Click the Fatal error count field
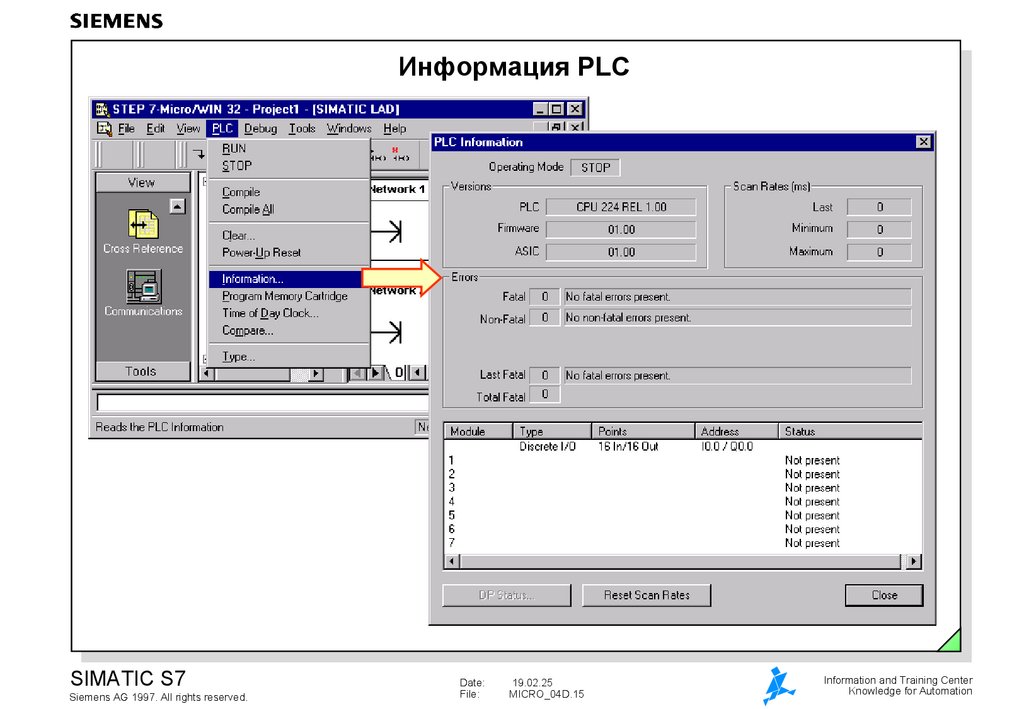Viewport: 1024px width, 709px height. coord(544,297)
